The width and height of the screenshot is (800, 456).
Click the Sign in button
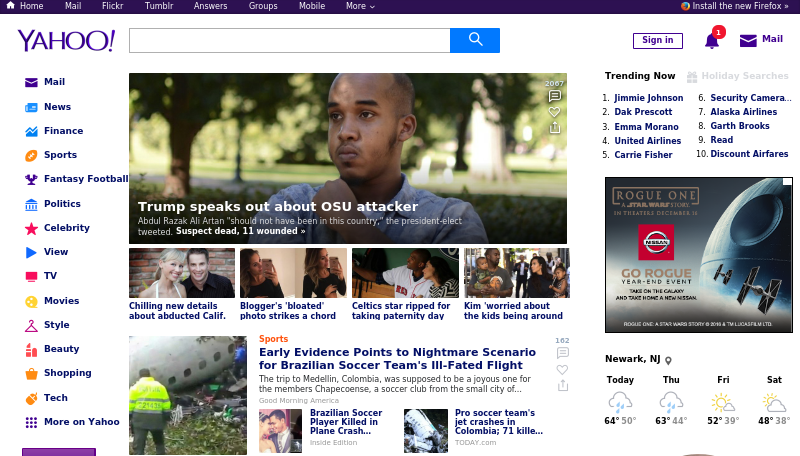tap(658, 40)
